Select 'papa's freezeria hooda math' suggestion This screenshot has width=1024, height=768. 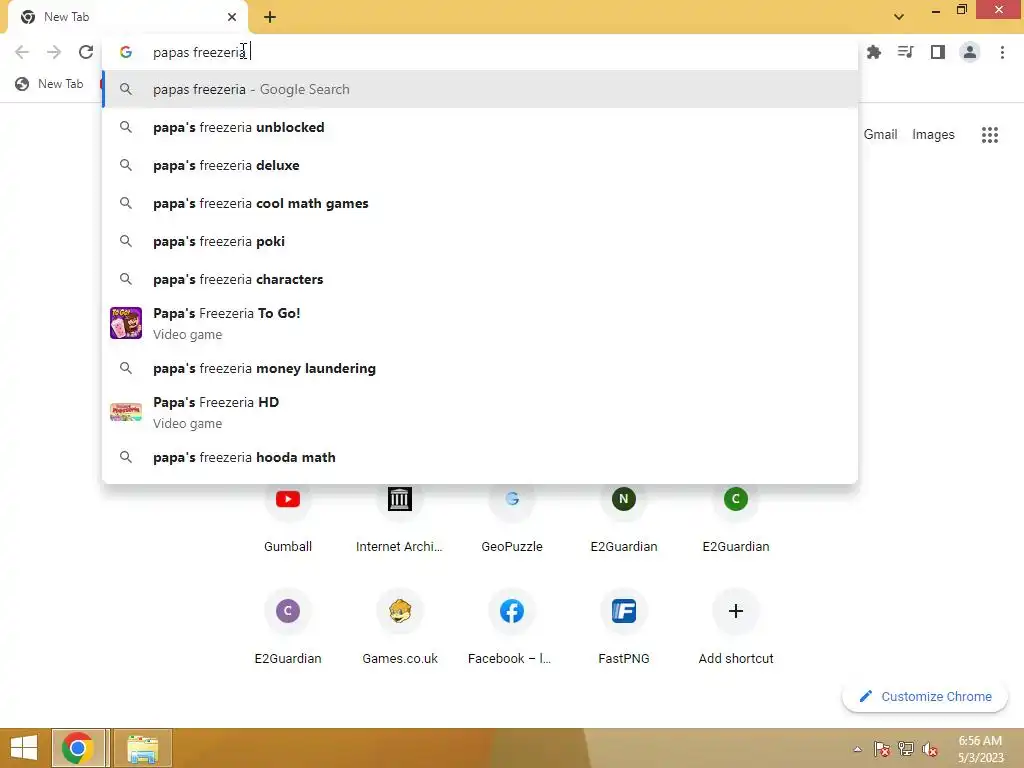coord(480,457)
